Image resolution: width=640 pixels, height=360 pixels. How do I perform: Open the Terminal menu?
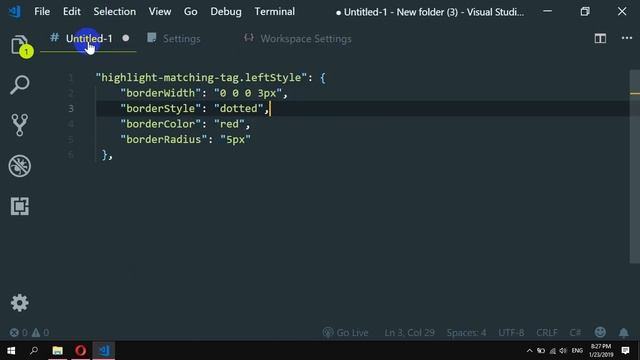pyautogui.click(x=275, y=11)
